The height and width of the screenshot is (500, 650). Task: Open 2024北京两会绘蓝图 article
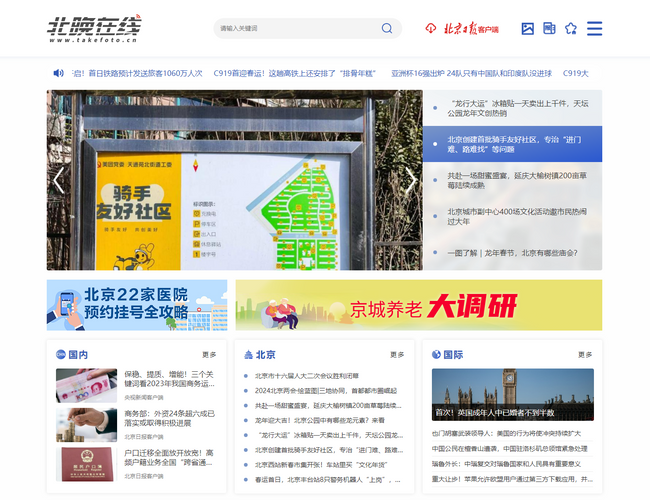tap(325, 391)
